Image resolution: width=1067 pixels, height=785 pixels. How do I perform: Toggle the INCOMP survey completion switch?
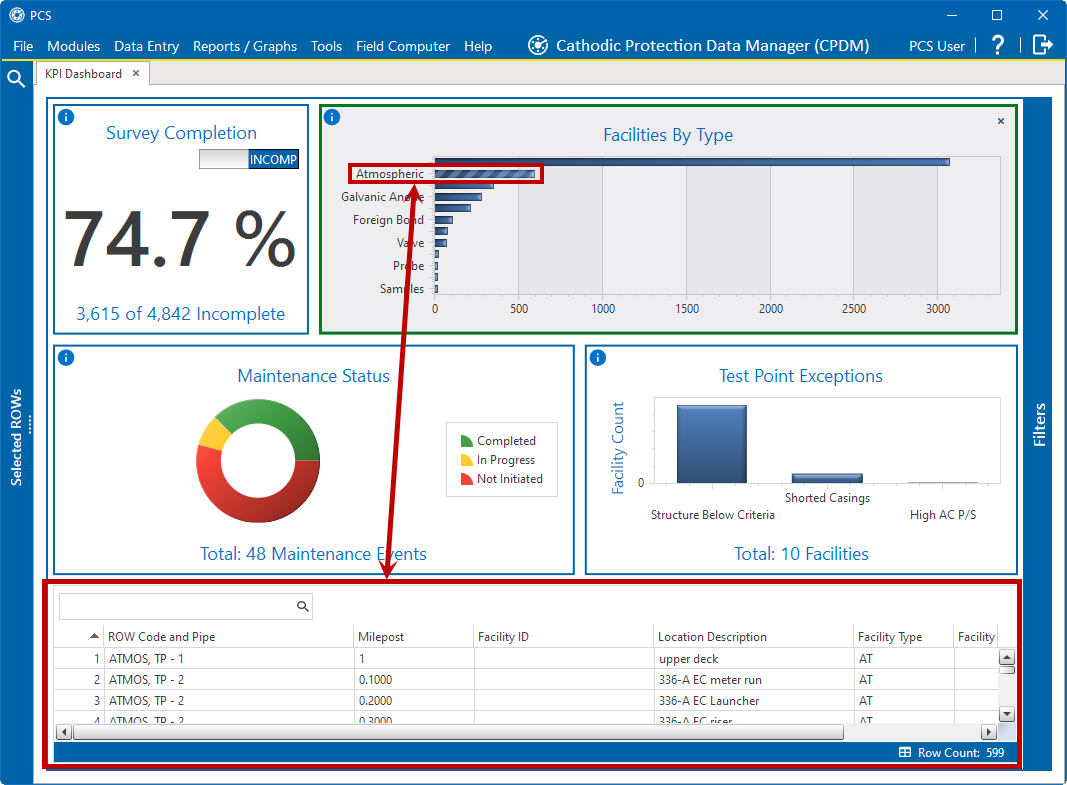(248, 159)
